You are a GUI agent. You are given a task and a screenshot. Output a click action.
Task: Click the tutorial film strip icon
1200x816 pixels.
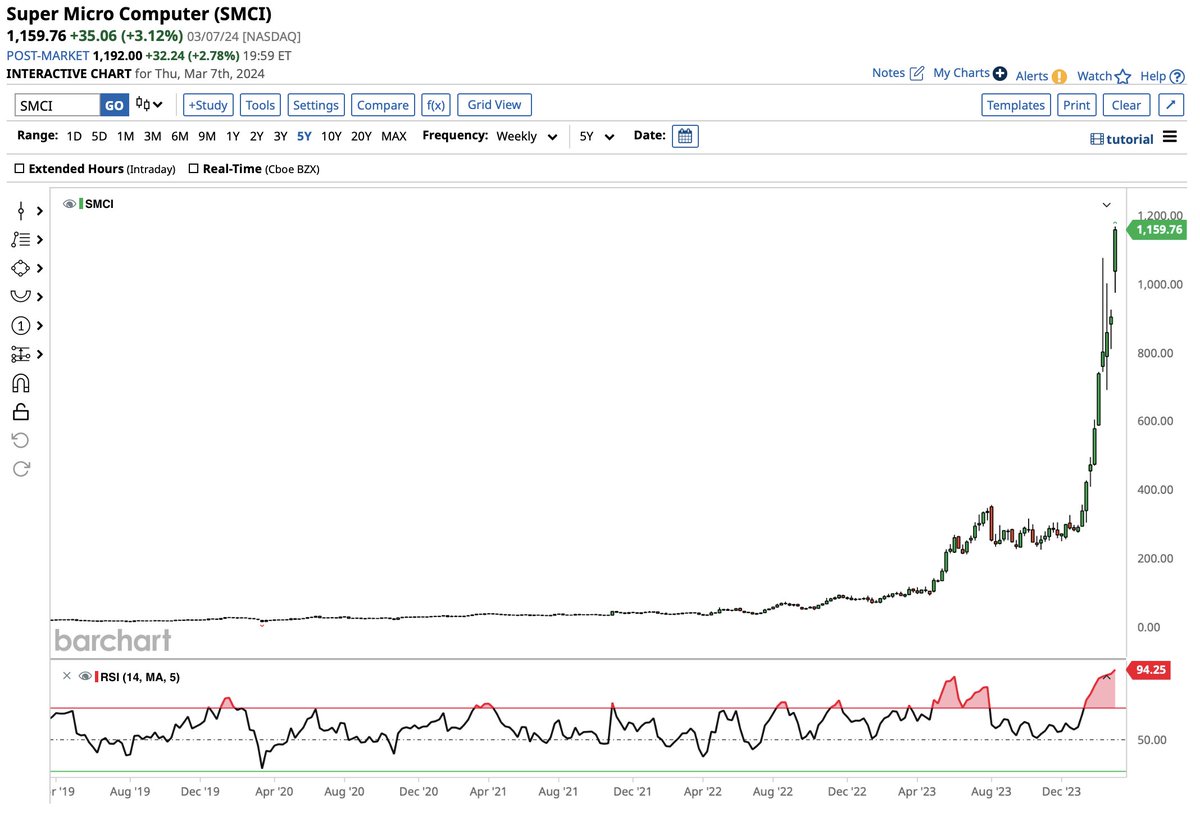1097,139
